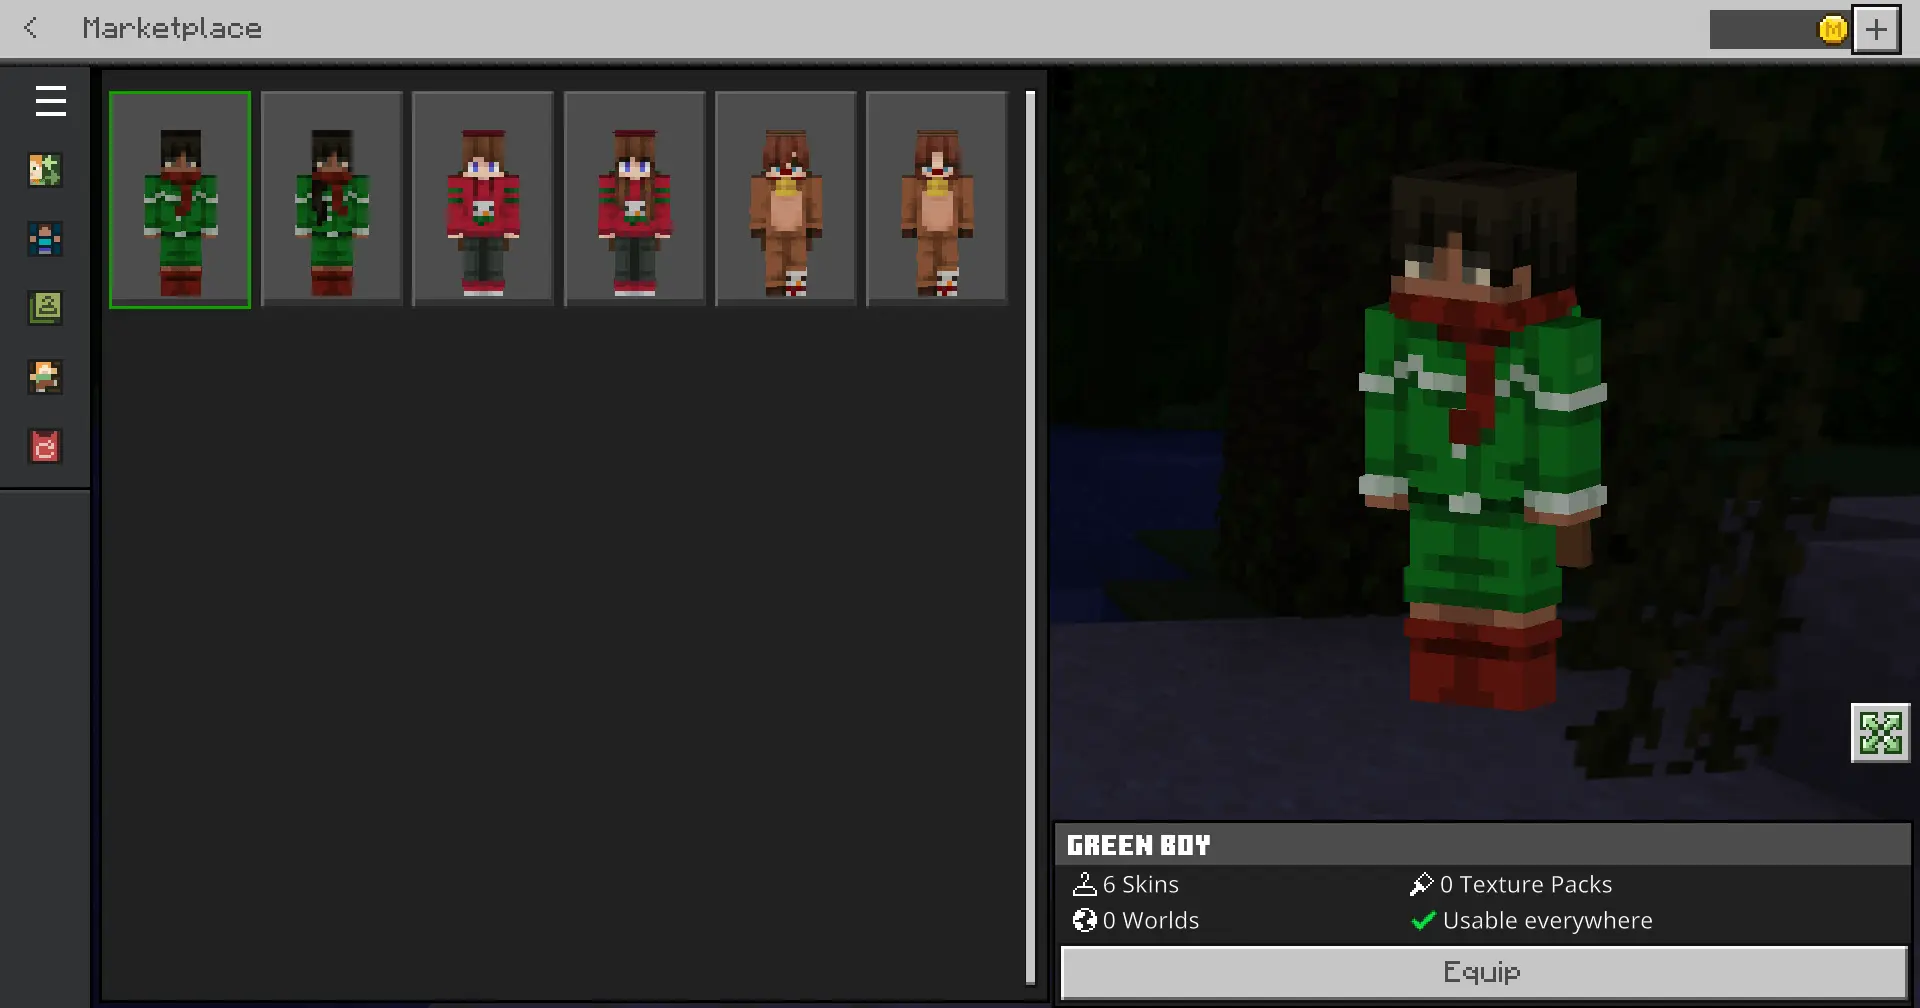Select the first green outfit boy skin
The width and height of the screenshot is (1920, 1008).
click(180, 200)
